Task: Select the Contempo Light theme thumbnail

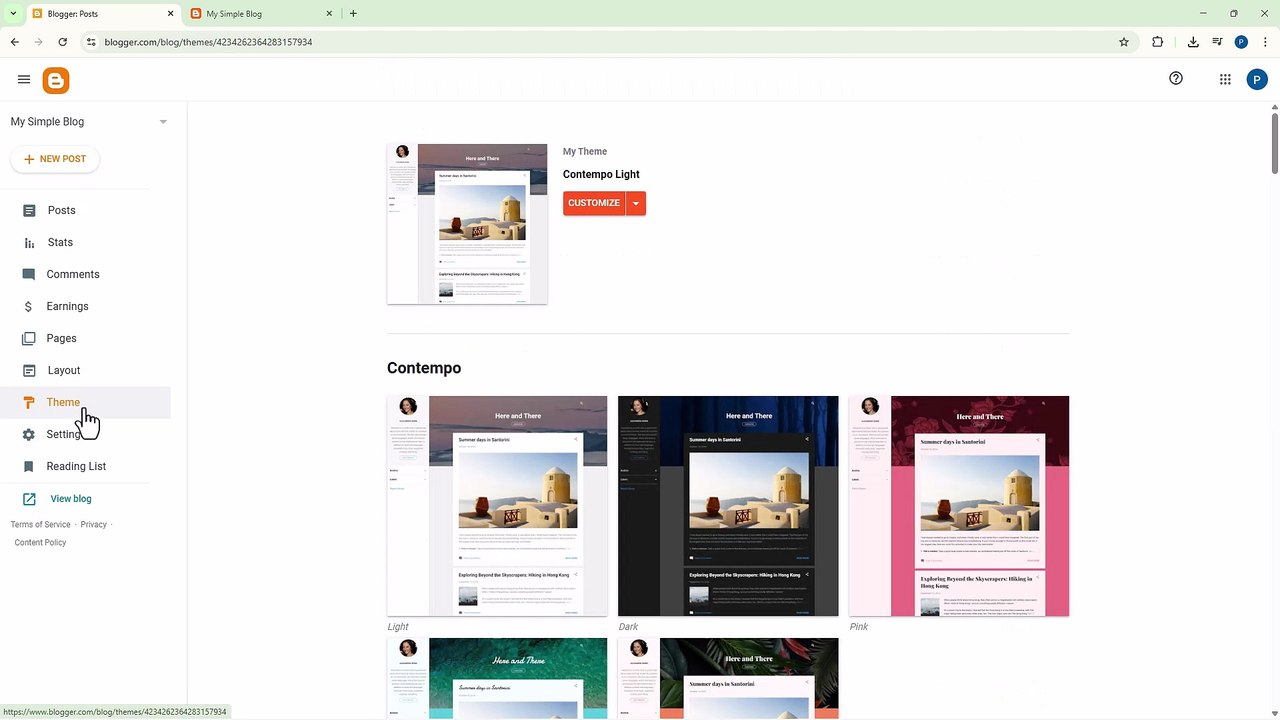Action: click(x=497, y=506)
